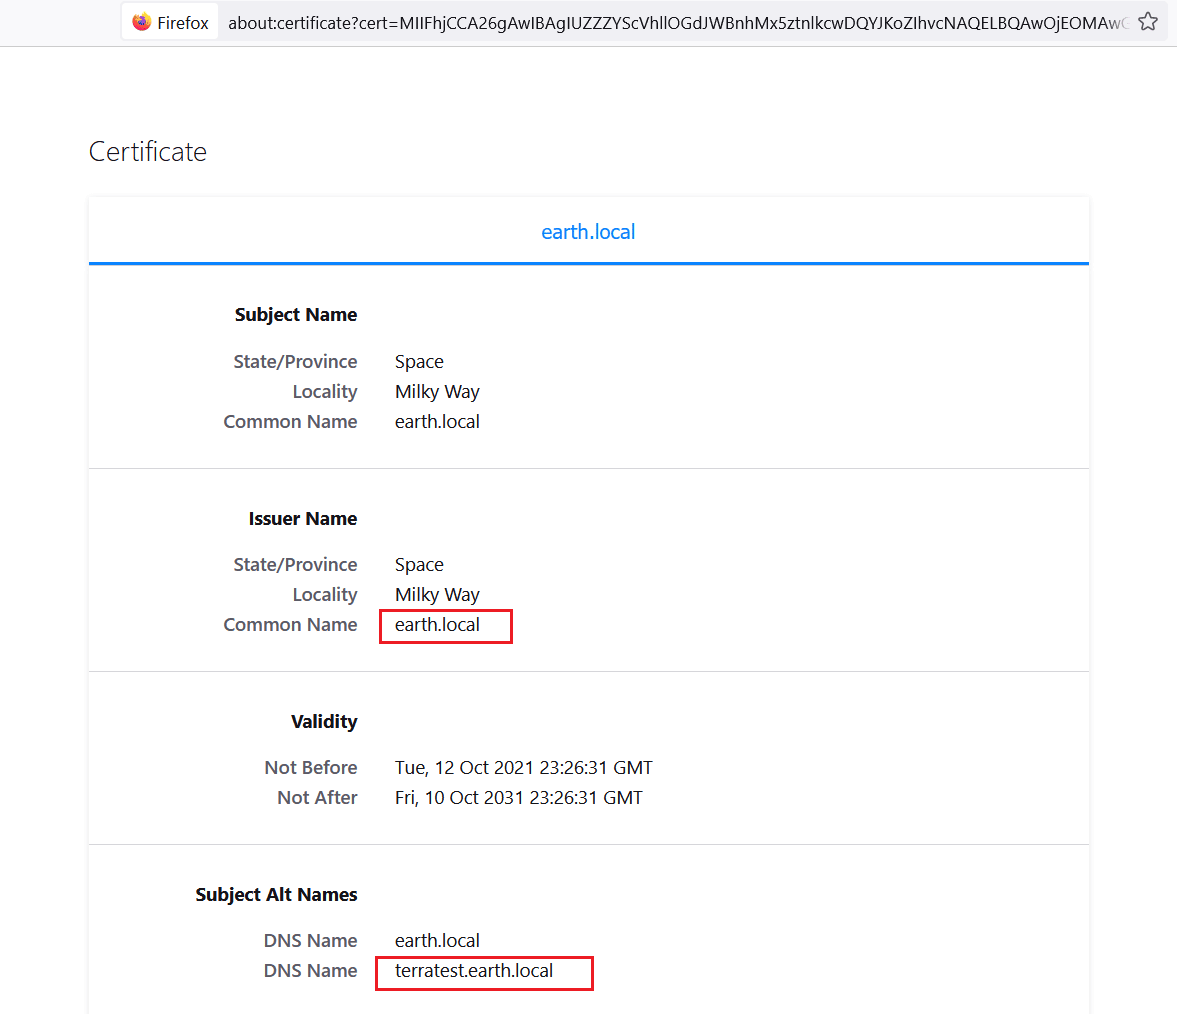Viewport: 1177px width, 1014px height.
Task: Click the Firefox identity label beside the logo
Action: [x=183, y=22]
